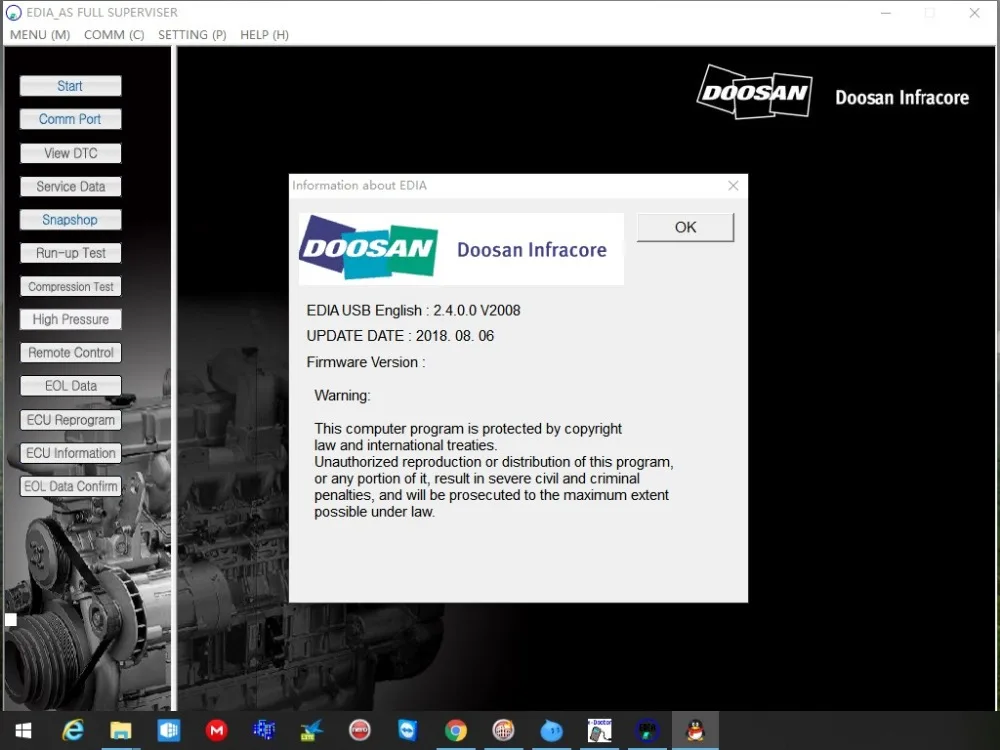This screenshot has height=750, width=1000.
Task: Open the MEGA app in taskbar
Action: [217, 730]
